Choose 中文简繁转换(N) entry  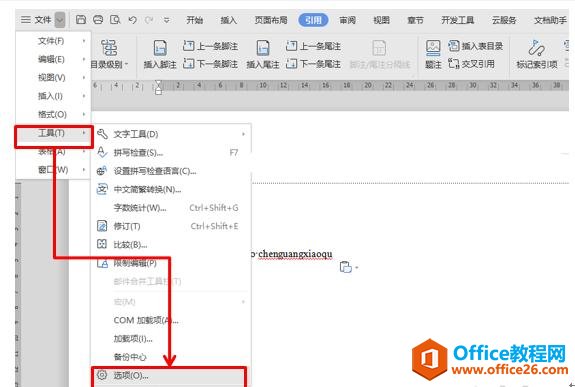pyautogui.click(x=171, y=189)
